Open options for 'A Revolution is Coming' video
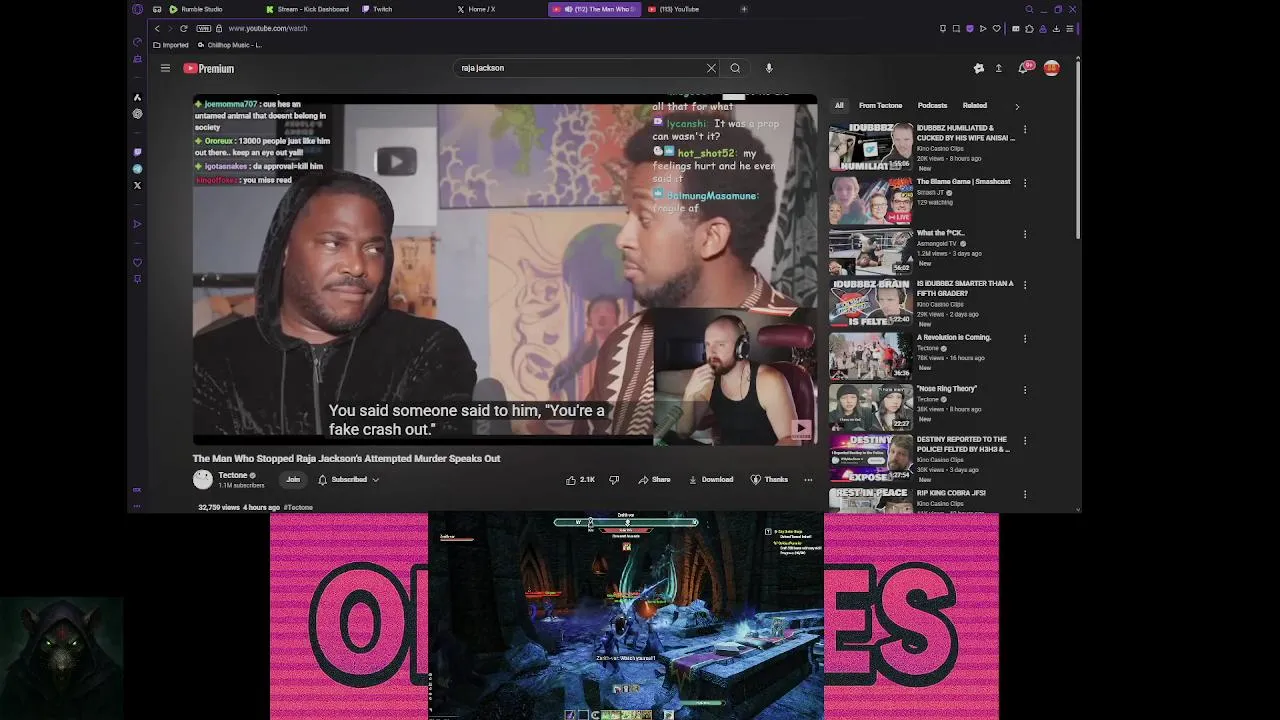 (x=1025, y=339)
